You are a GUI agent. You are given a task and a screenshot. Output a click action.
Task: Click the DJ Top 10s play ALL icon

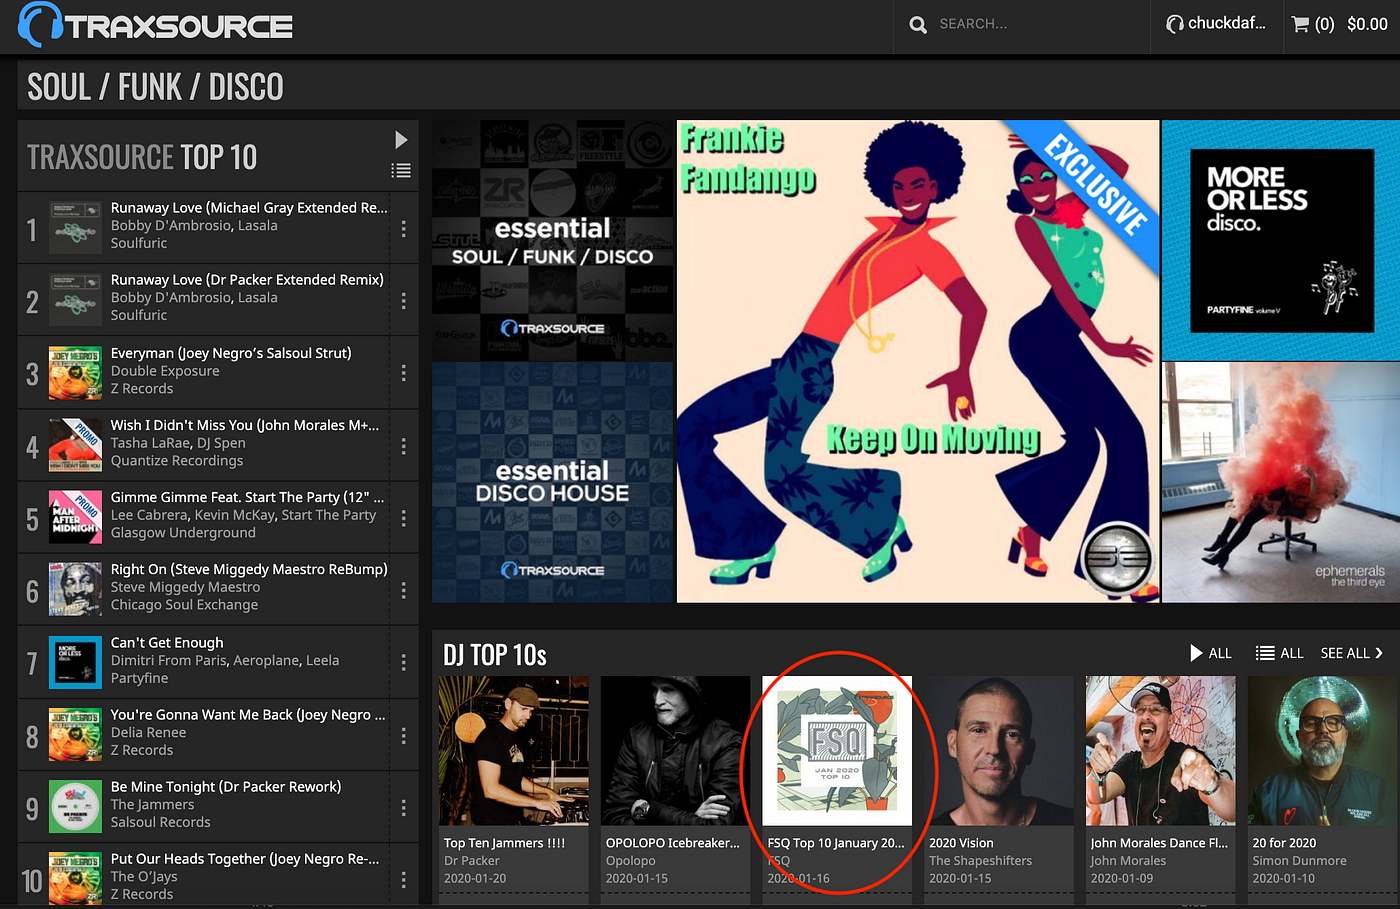click(1196, 653)
